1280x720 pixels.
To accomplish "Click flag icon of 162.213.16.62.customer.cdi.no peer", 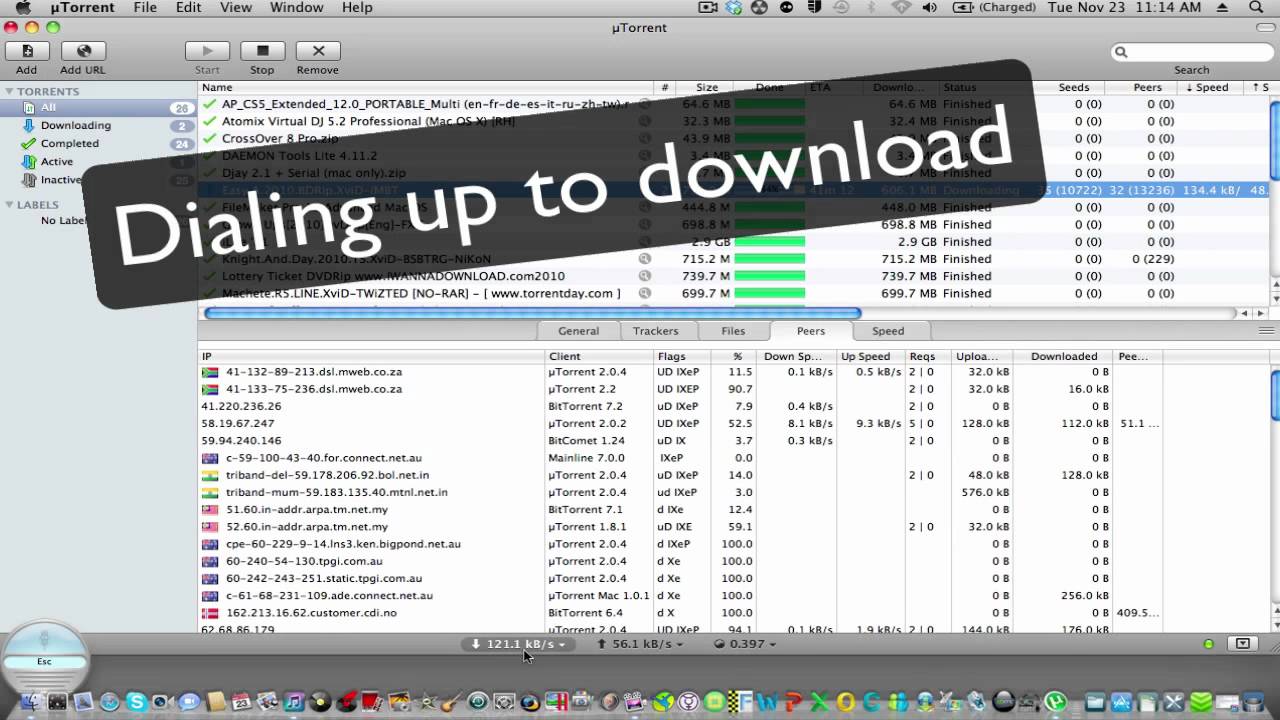I will [210, 613].
